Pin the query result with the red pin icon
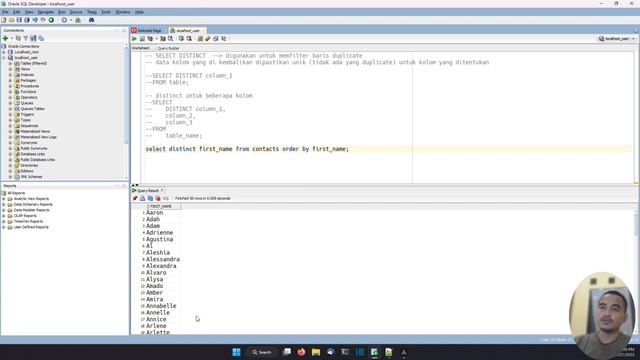The width and height of the screenshot is (640, 360). click(135, 198)
